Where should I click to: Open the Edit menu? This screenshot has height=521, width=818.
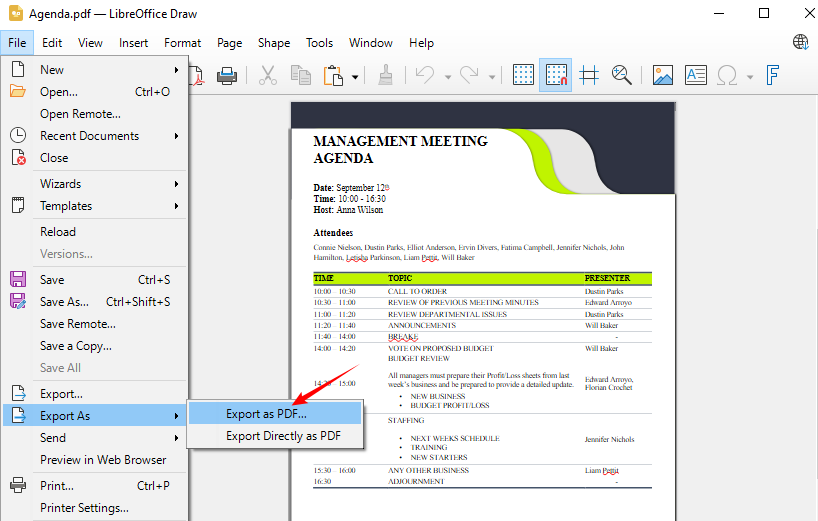click(52, 43)
